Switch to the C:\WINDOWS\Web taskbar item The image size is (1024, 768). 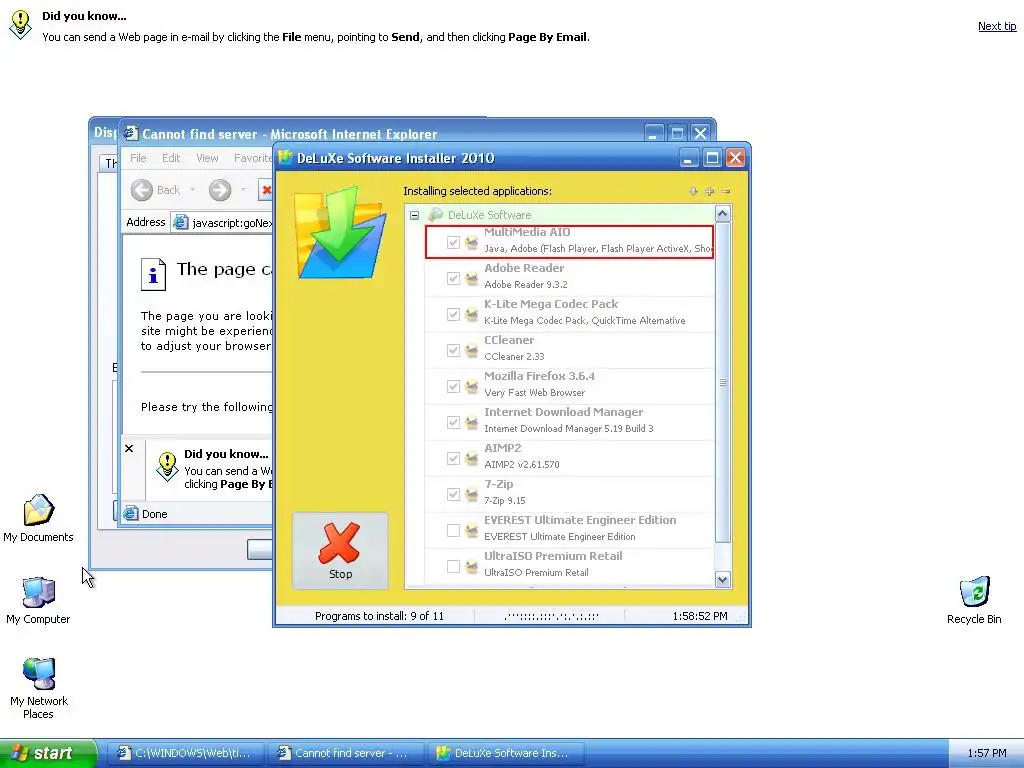point(185,753)
